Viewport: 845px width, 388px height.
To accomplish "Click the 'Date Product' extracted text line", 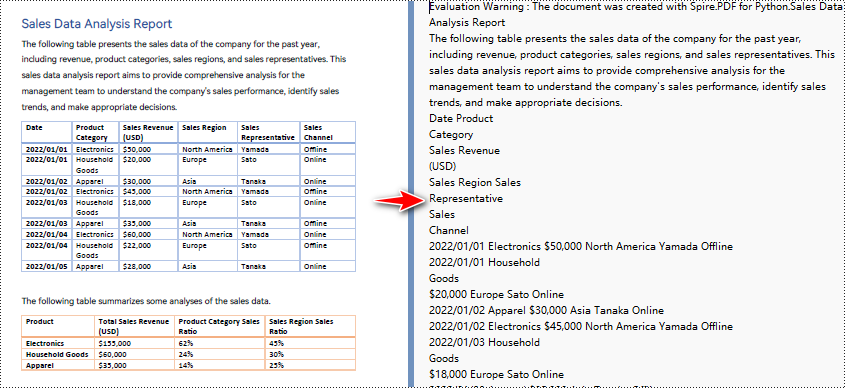I will click(461, 119).
